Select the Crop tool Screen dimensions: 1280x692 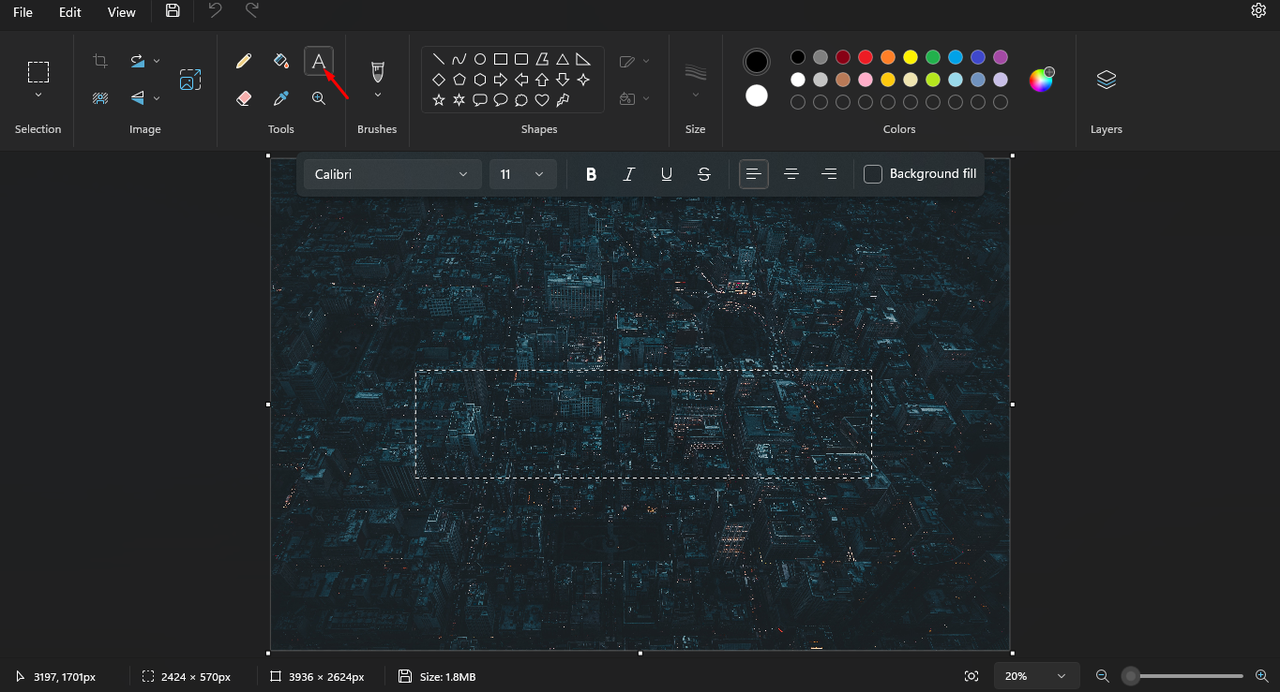click(100, 61)
